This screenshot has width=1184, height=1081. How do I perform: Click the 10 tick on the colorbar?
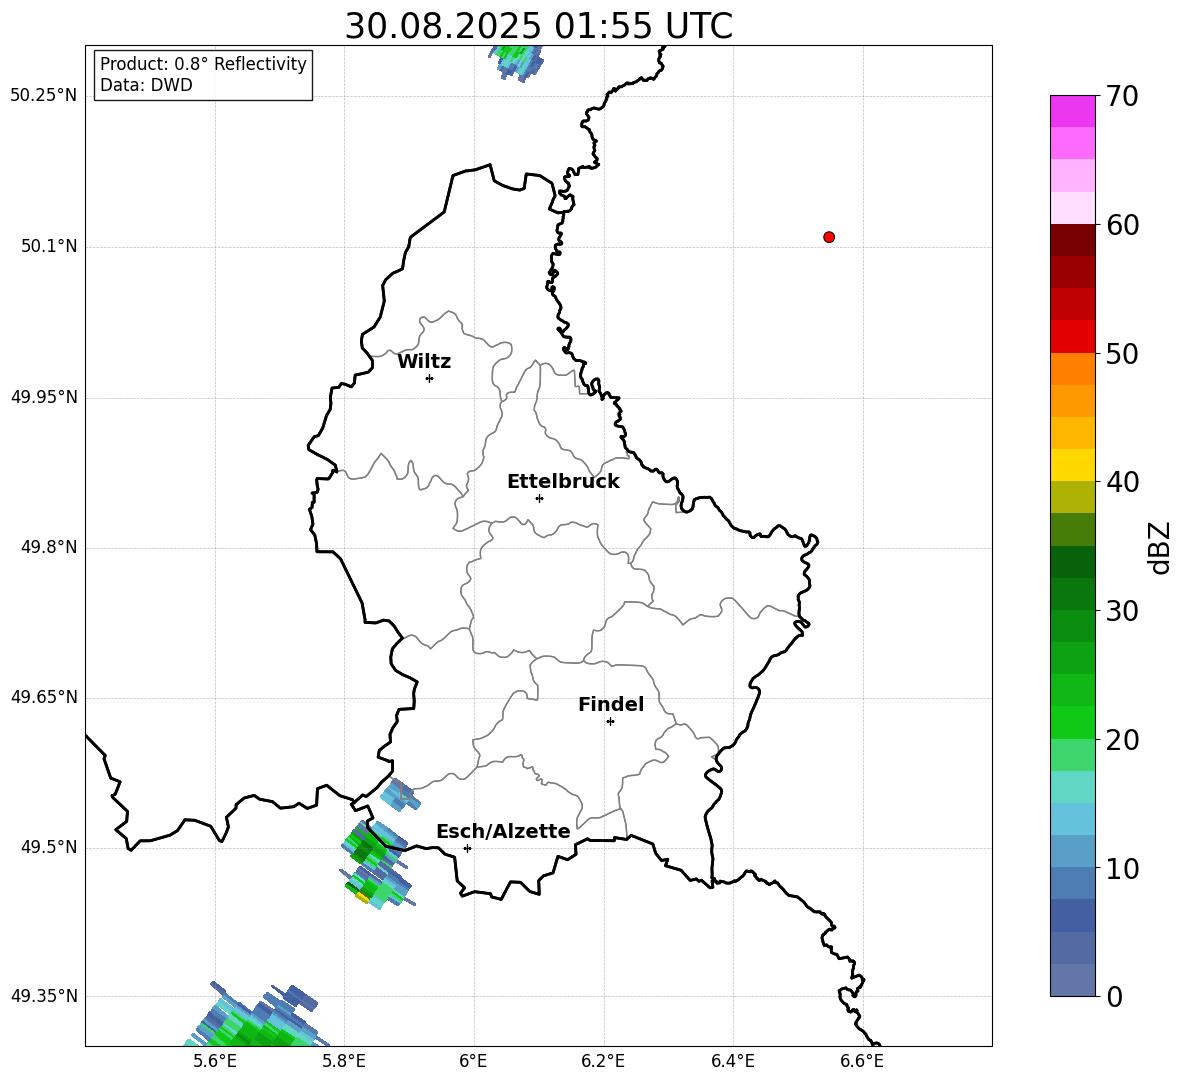pos(1121,868)
